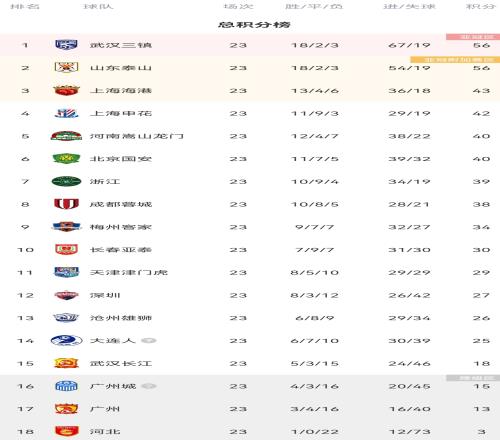Tap the grey badge beside 大连人
The image size is (500, 440).
pyautogui.click(x=149, y=340)
